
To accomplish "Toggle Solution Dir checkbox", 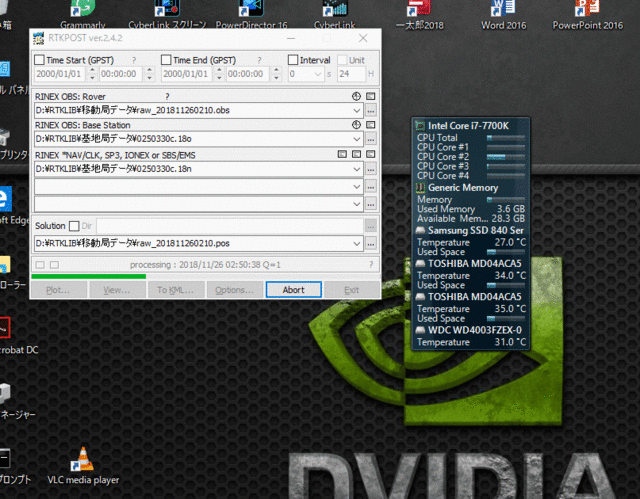I will coord(74,226).
